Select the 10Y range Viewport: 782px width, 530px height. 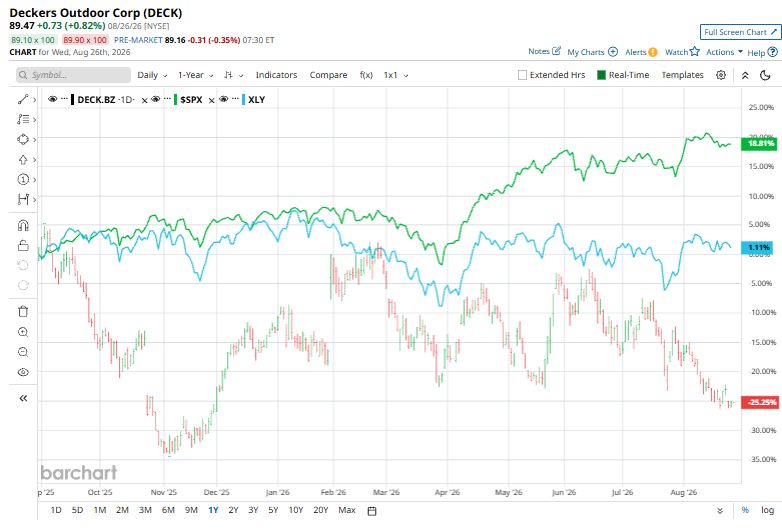point(296,510)
